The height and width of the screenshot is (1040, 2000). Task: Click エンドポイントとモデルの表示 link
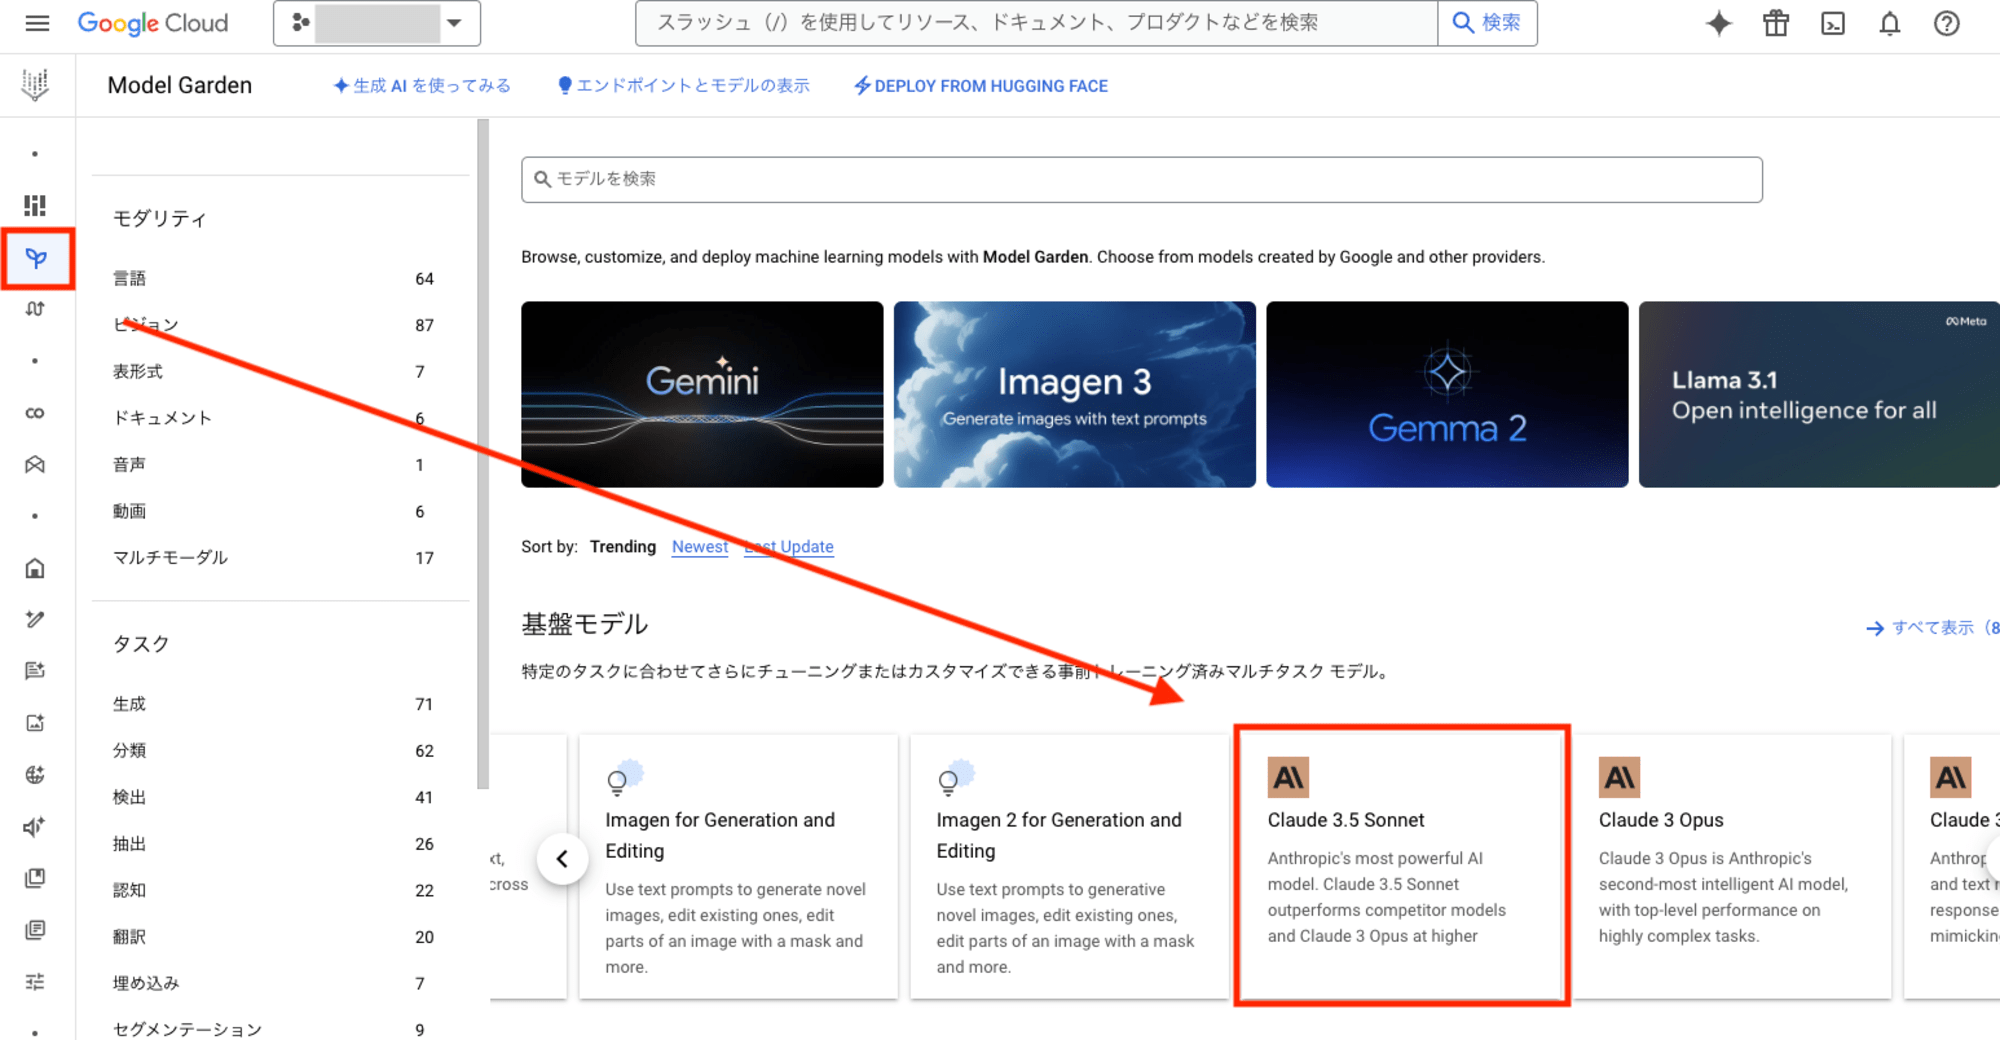point(683,86)
